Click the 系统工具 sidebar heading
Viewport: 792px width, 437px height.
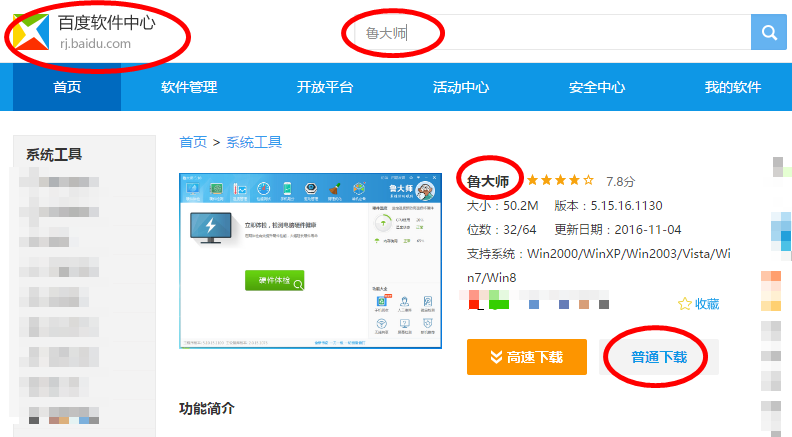[54, 155]
